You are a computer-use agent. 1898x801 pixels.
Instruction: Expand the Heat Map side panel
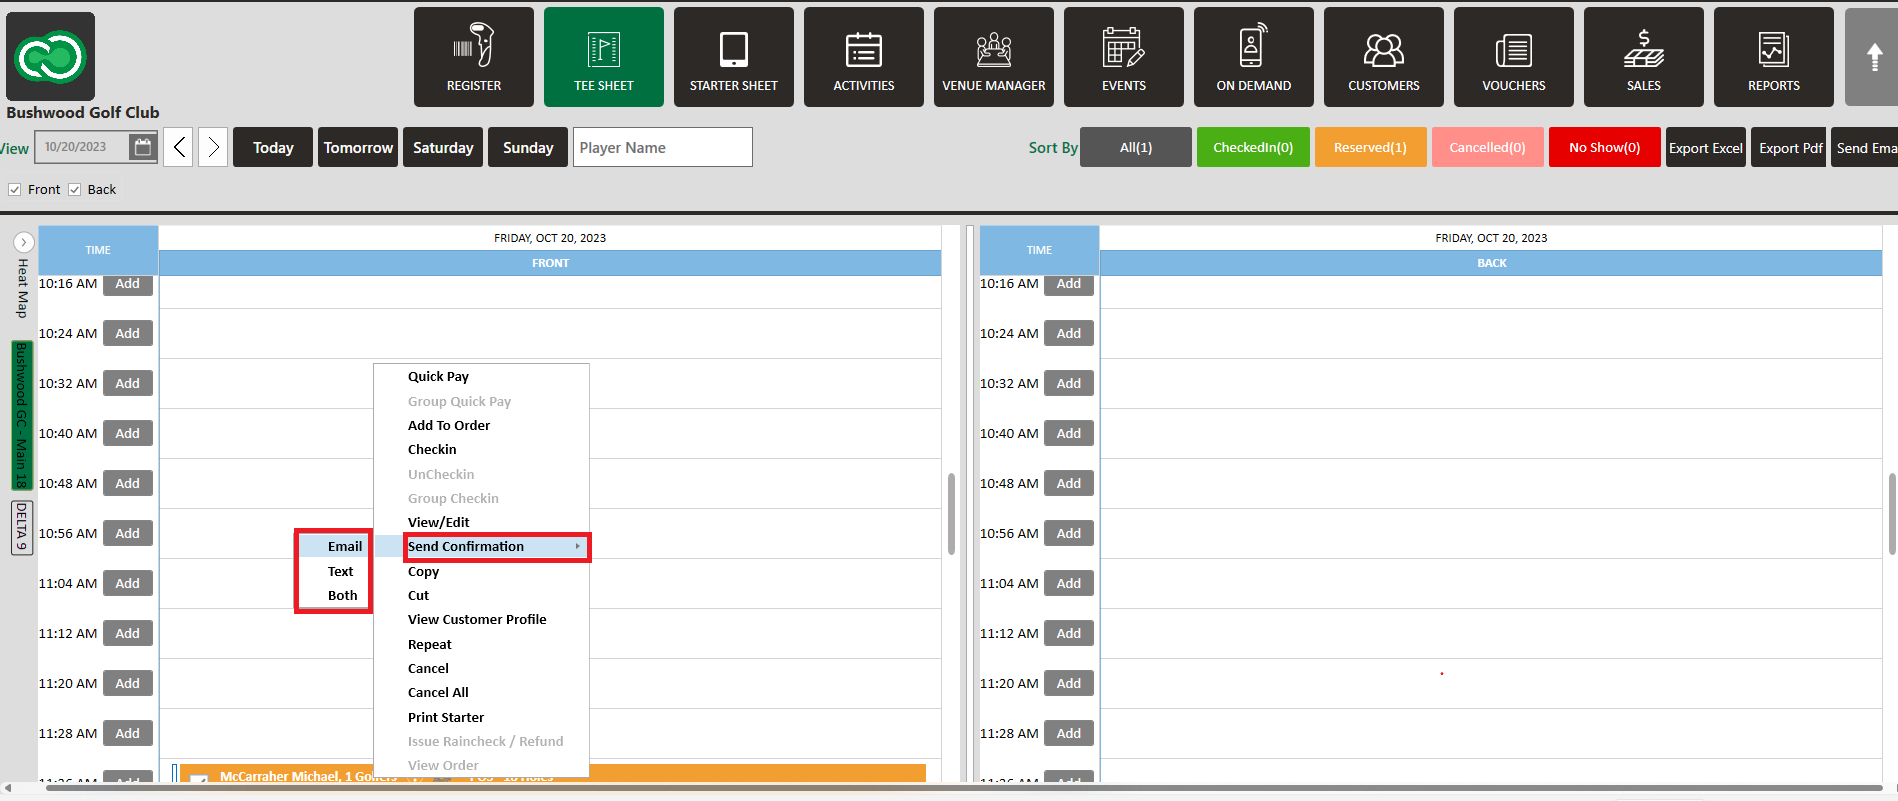coord(24,242)
